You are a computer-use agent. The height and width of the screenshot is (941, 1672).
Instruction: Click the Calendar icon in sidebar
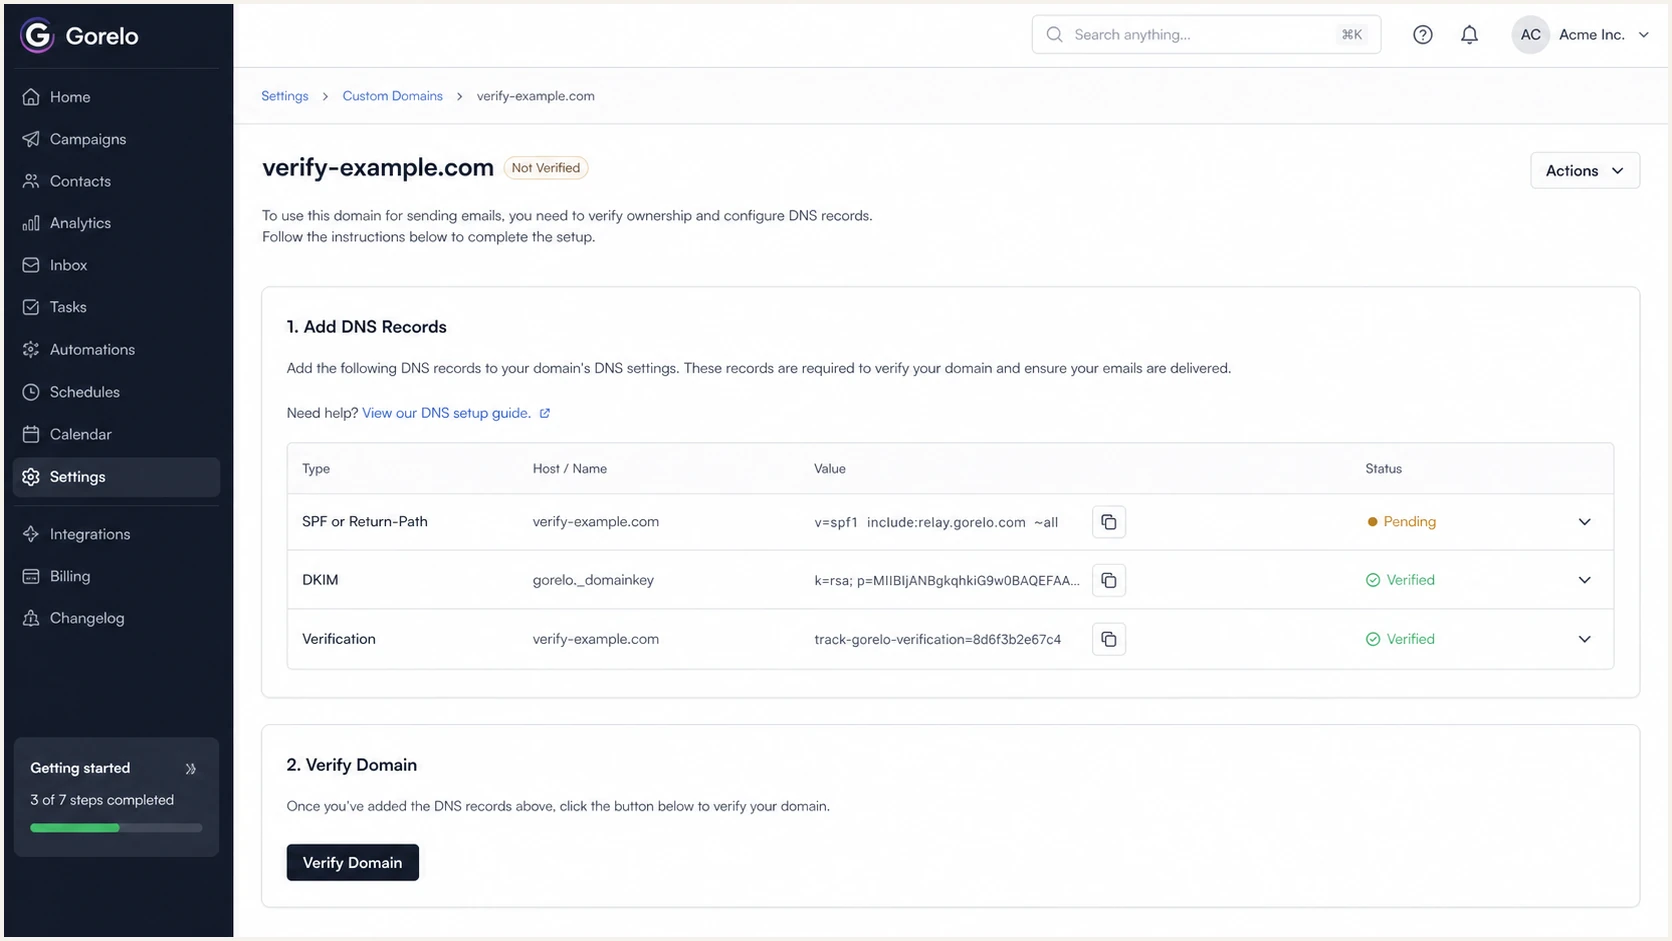31,434
